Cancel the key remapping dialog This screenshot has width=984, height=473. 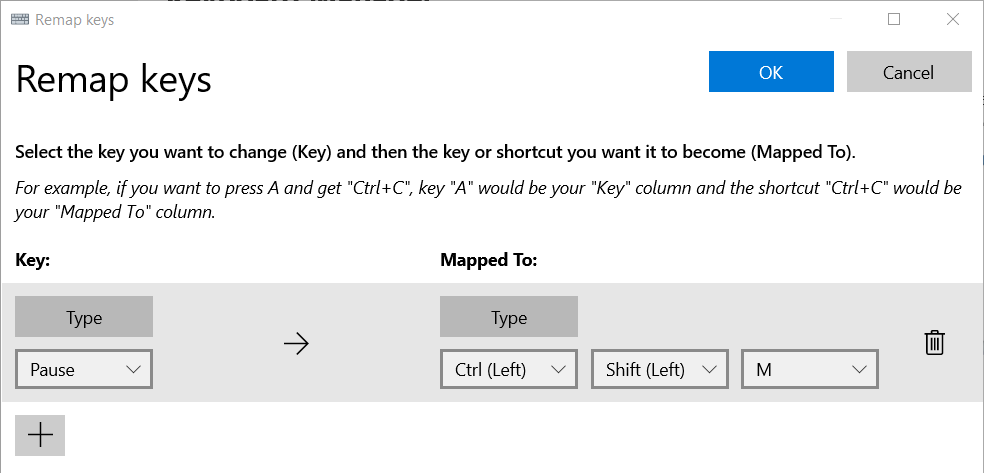(x=908, y=72)
